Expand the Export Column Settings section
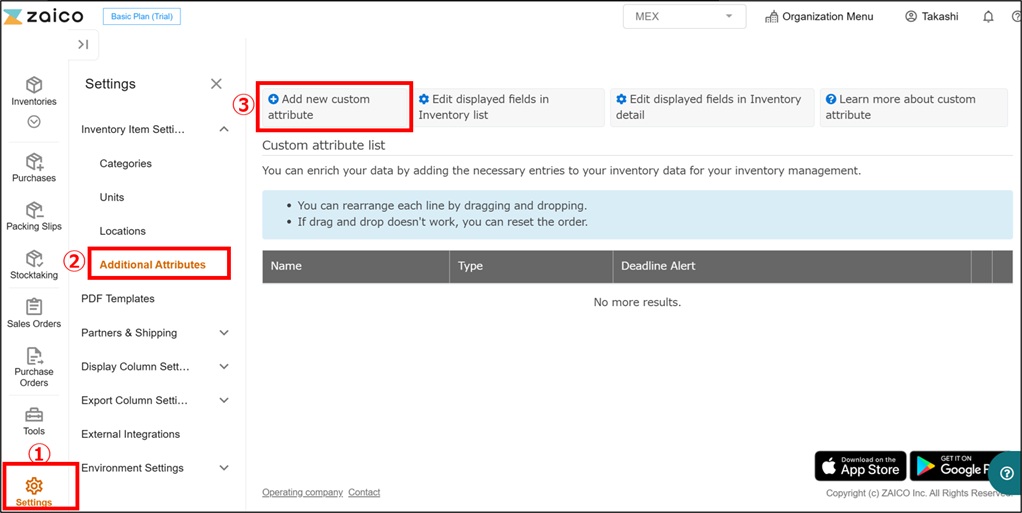 click(x=155, y=400)
